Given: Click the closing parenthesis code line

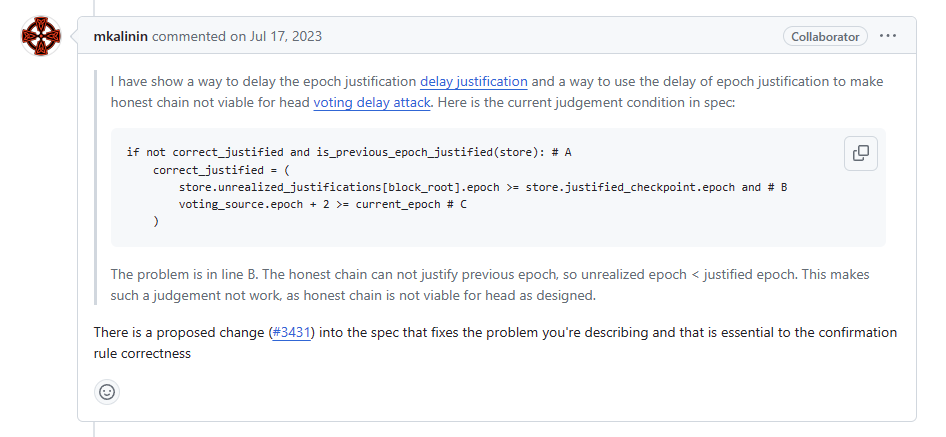Looking at the screenshot, I should click(156, 221).
